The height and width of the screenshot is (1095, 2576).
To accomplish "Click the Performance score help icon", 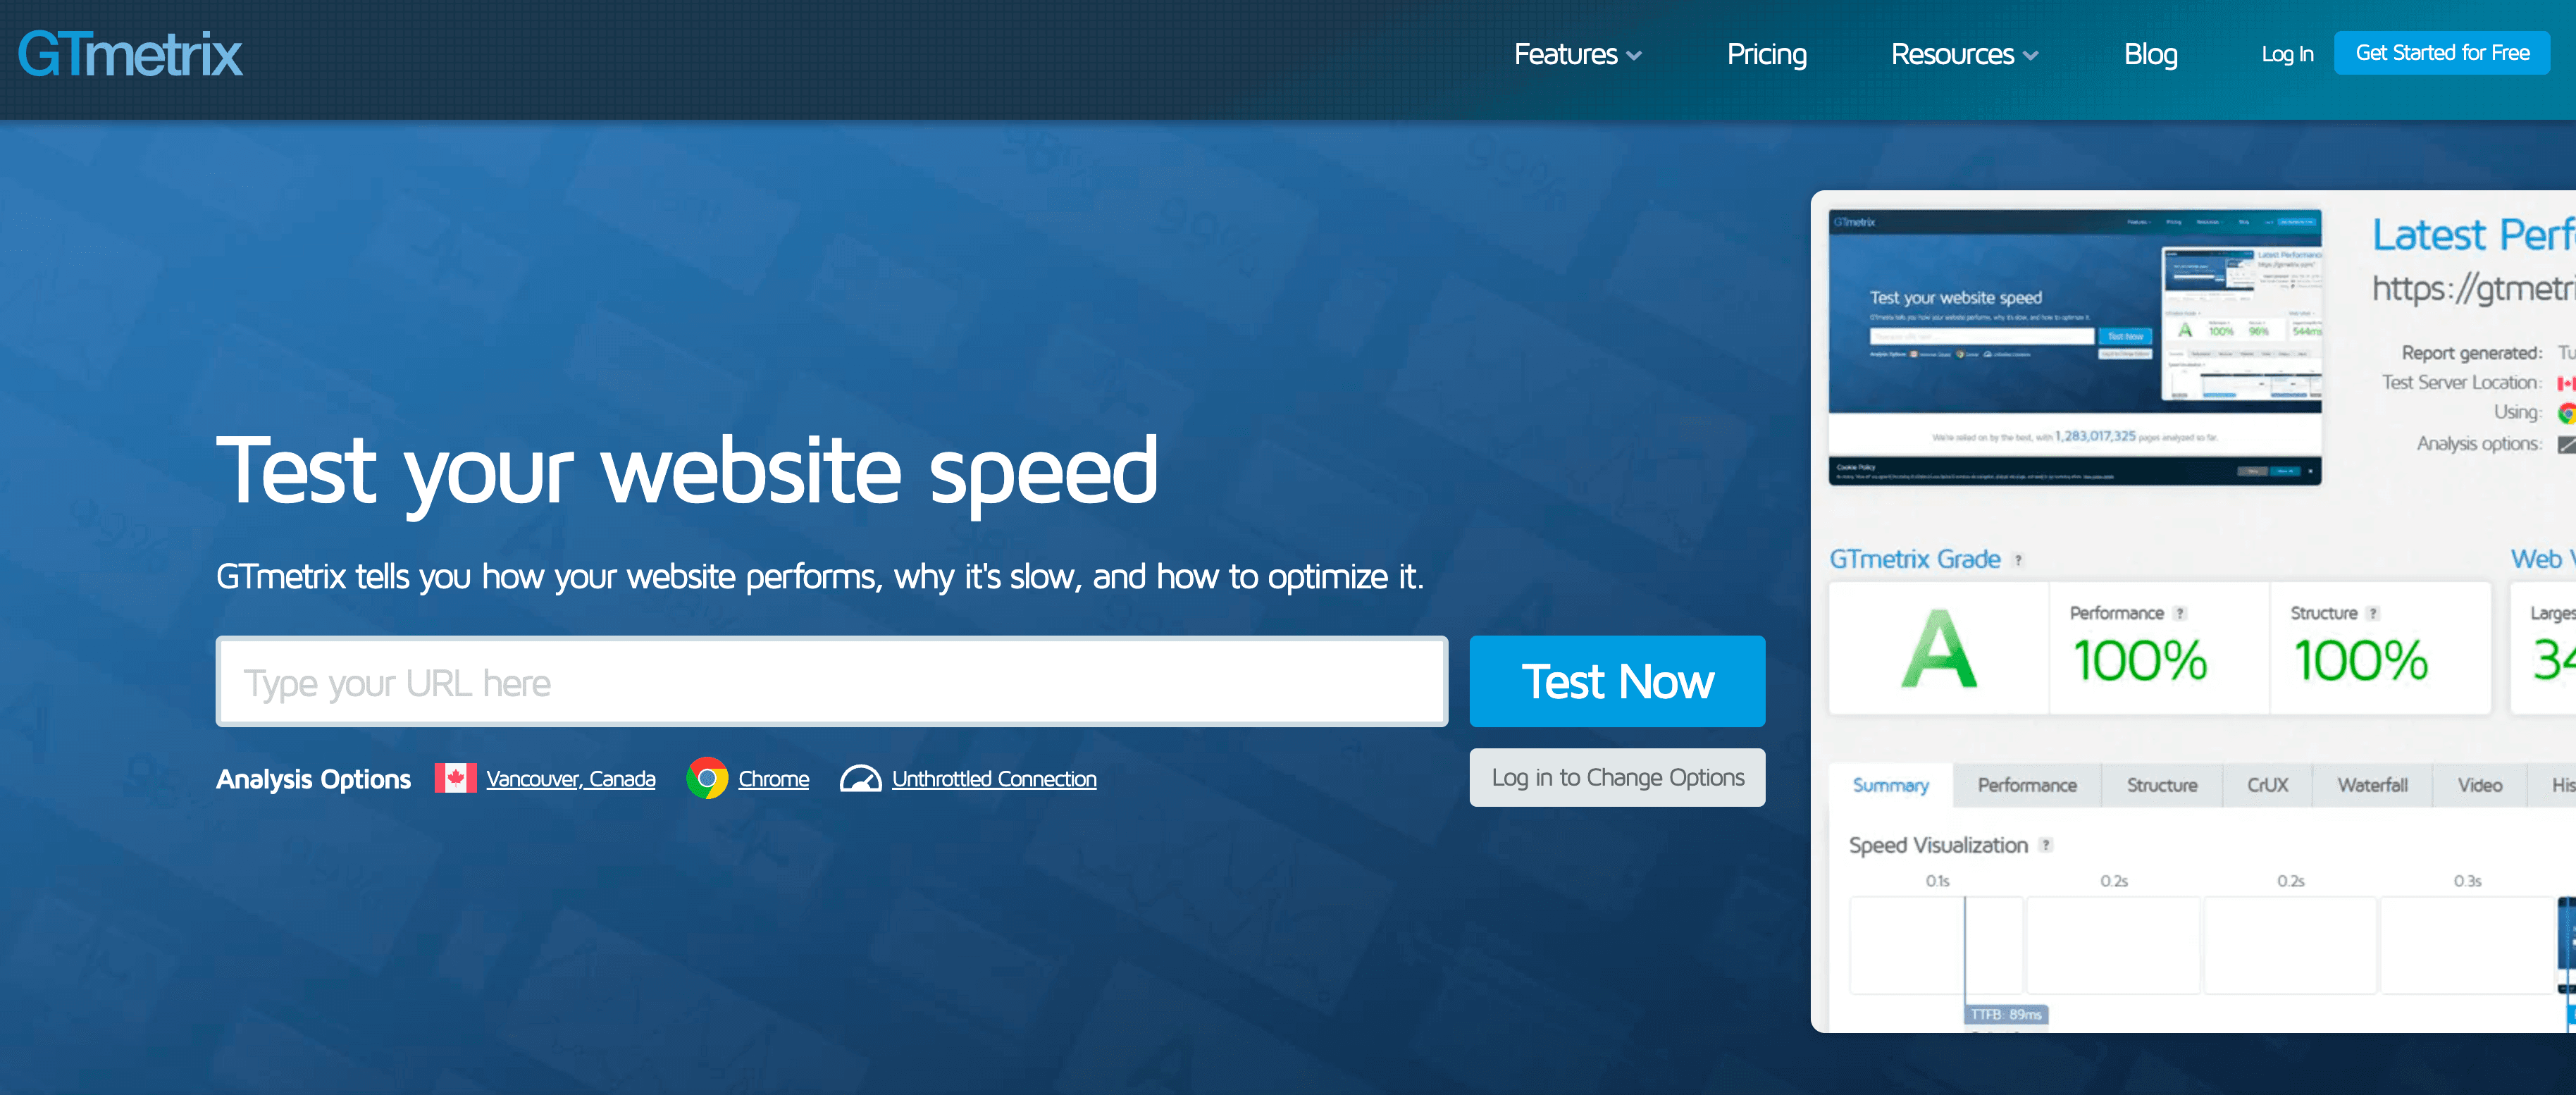I will click(x=2179, y=614).
